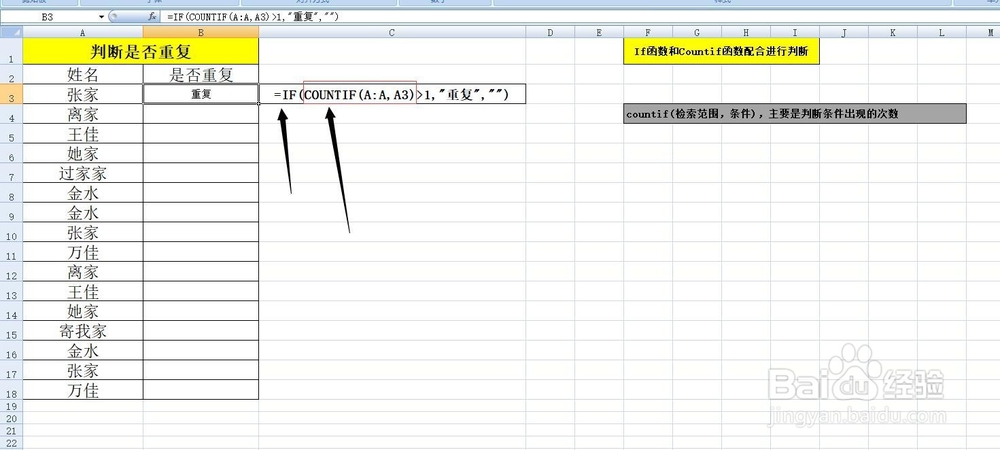Select 金水 in row 8

pyautogui.click(x=83, y=193)
